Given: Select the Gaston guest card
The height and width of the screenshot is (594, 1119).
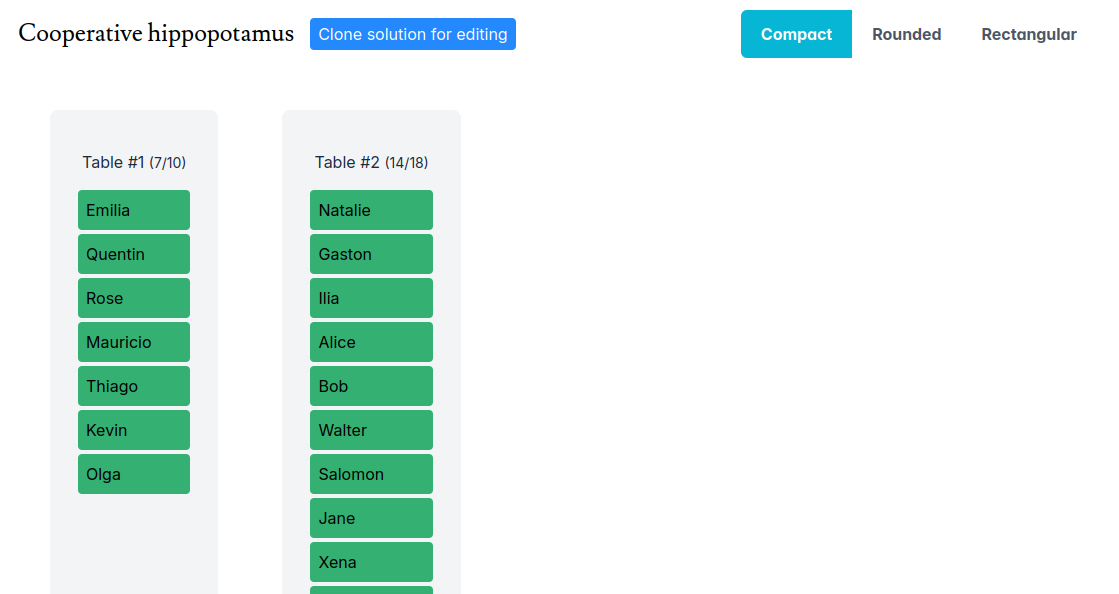Looking at the screenshot, I should (x=371, y=254).
